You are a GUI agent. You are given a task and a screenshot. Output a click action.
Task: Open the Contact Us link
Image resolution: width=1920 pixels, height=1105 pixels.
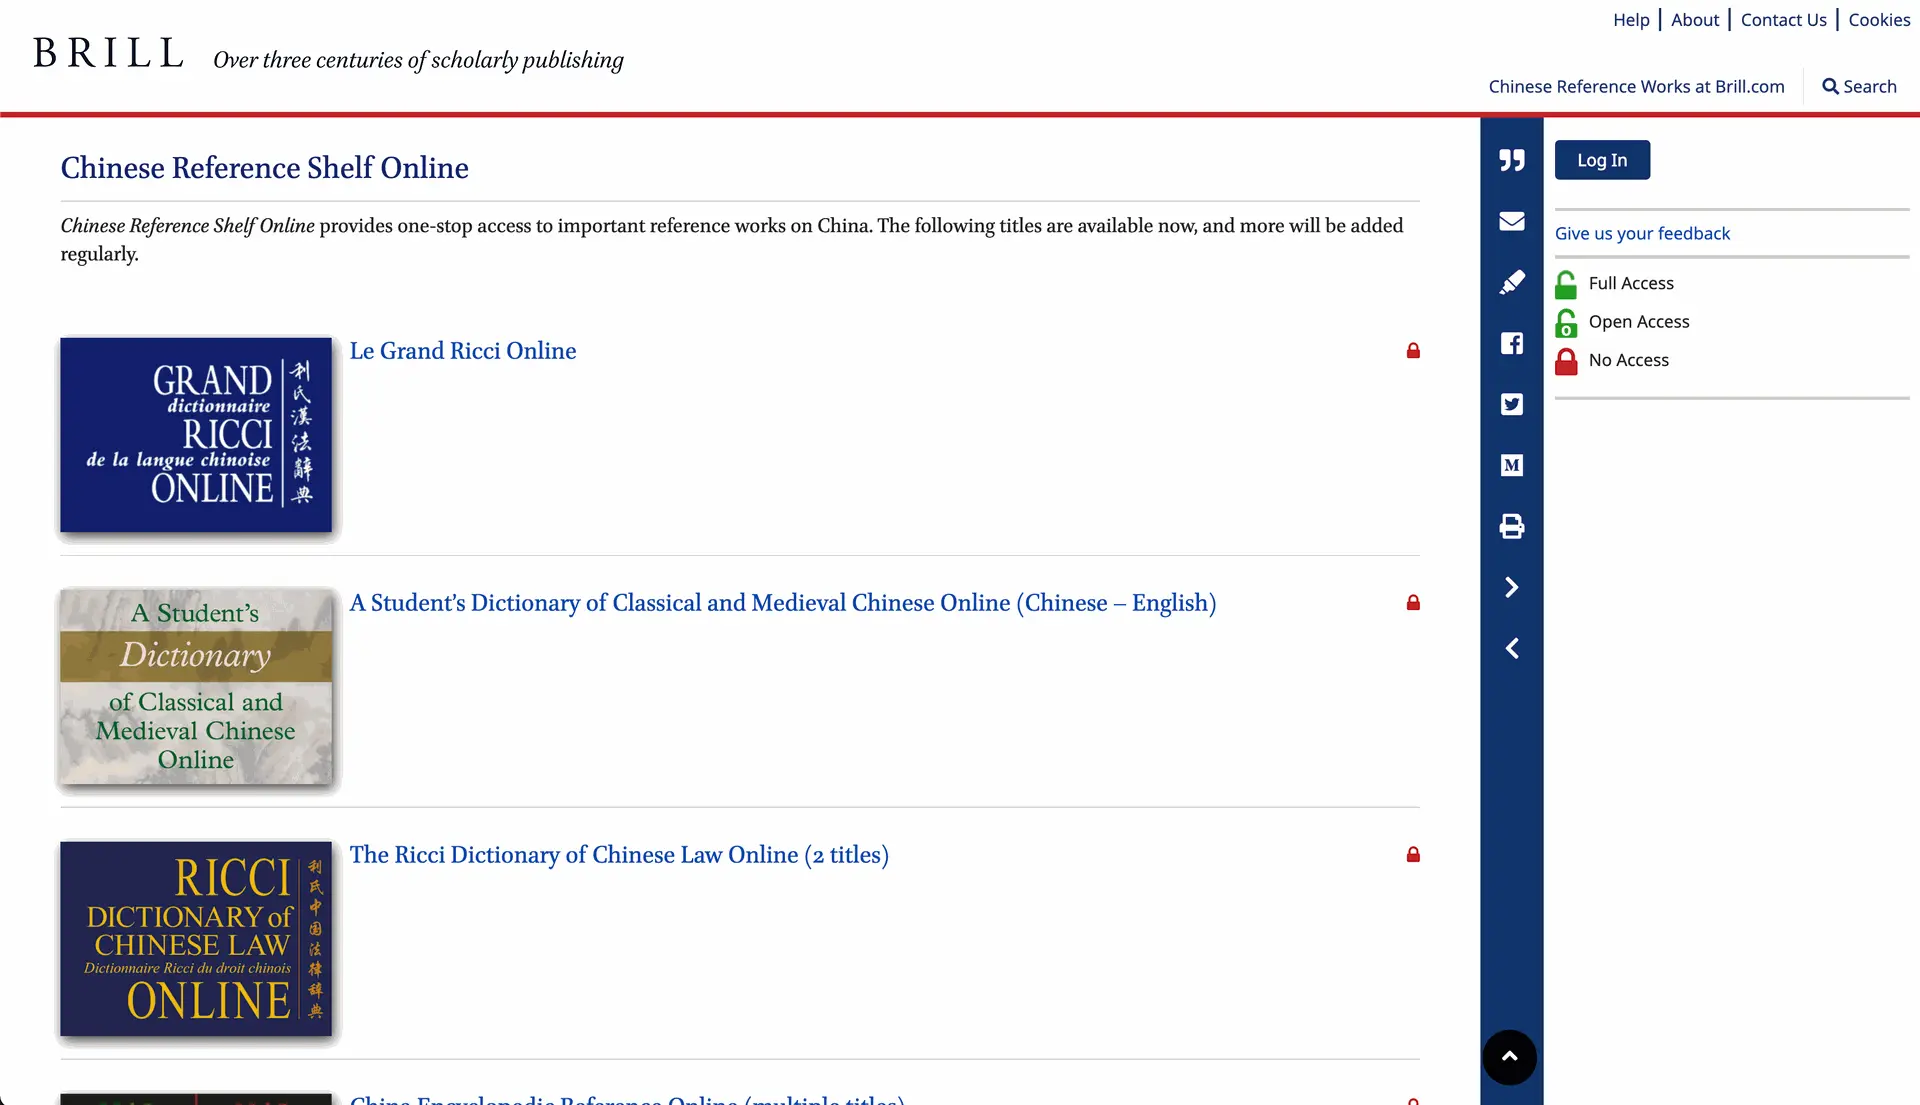click(1783, 20)
